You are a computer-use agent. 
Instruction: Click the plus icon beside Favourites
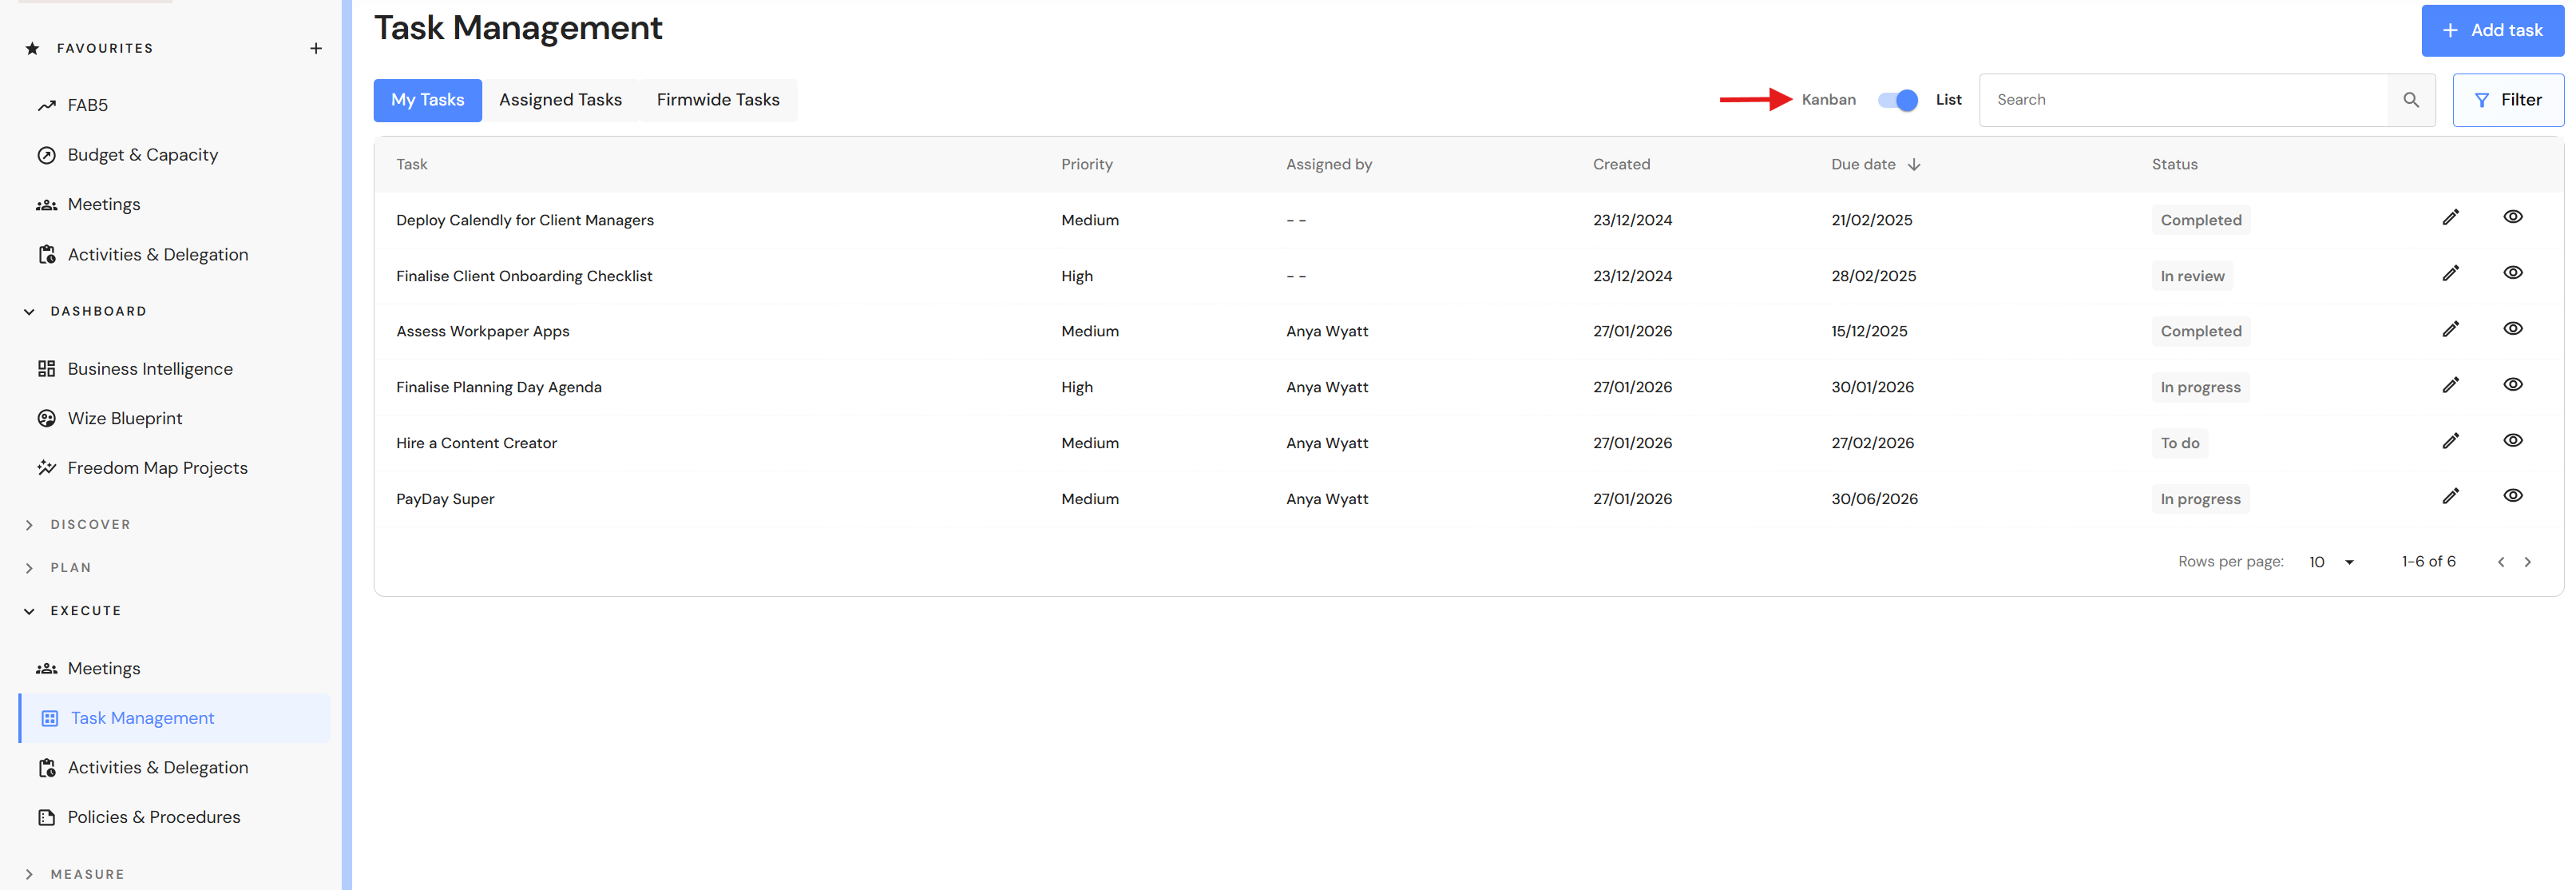[x=316, y=48]
